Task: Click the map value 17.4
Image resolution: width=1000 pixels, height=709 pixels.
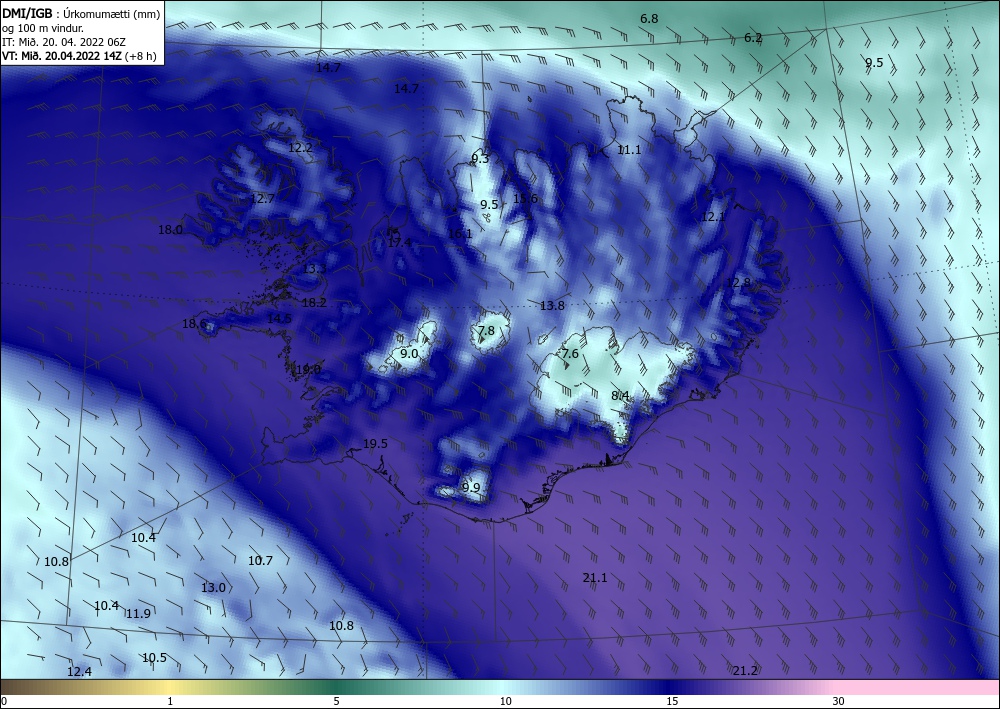Action: point(399,242)
